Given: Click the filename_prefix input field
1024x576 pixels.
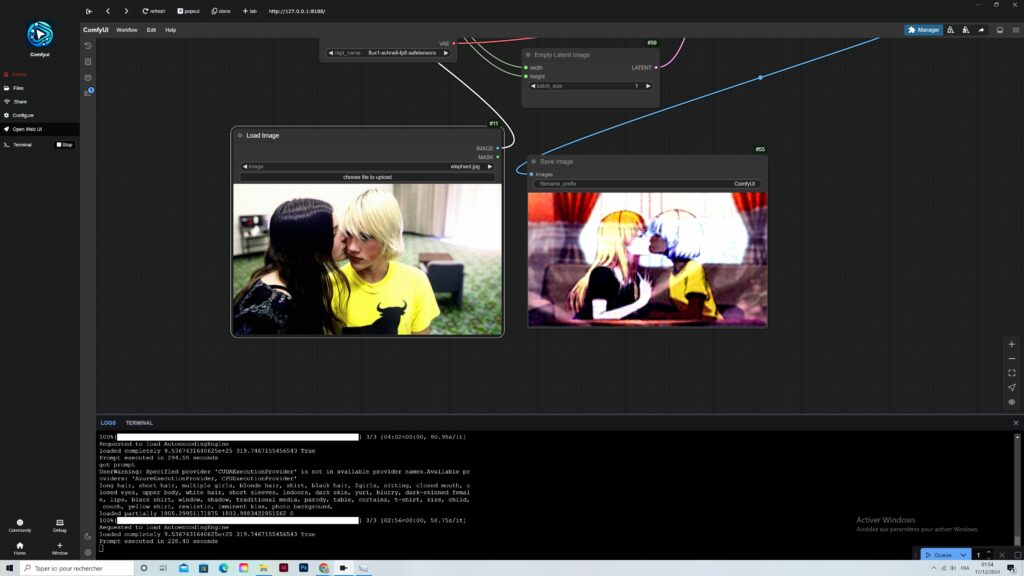Looking at the screenshot, I should (x=647, y=184).
